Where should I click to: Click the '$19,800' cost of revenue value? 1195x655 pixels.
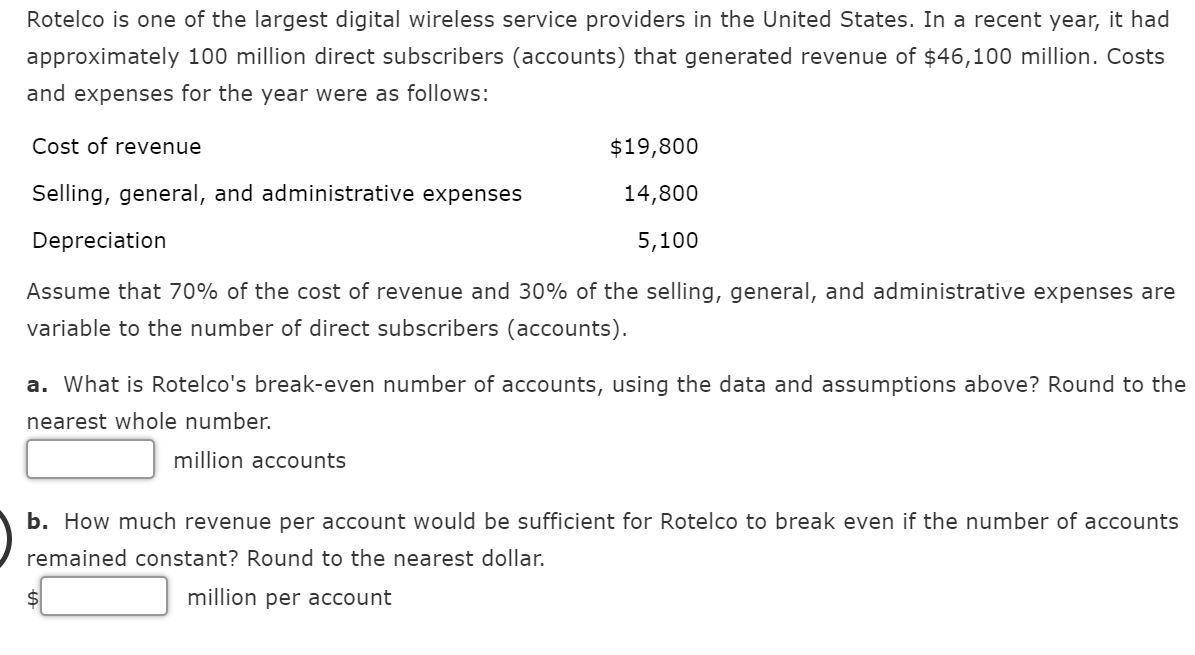point(653,146)
